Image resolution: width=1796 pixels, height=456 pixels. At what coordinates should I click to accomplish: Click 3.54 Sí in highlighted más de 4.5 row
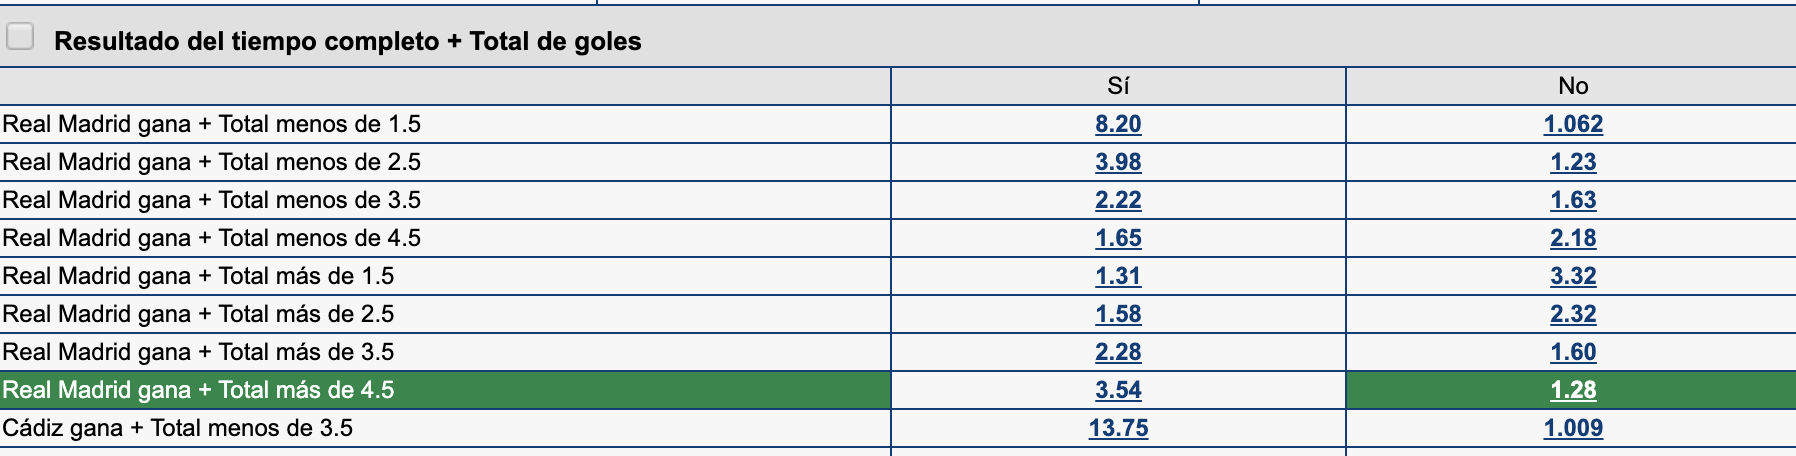[1118, 390]
